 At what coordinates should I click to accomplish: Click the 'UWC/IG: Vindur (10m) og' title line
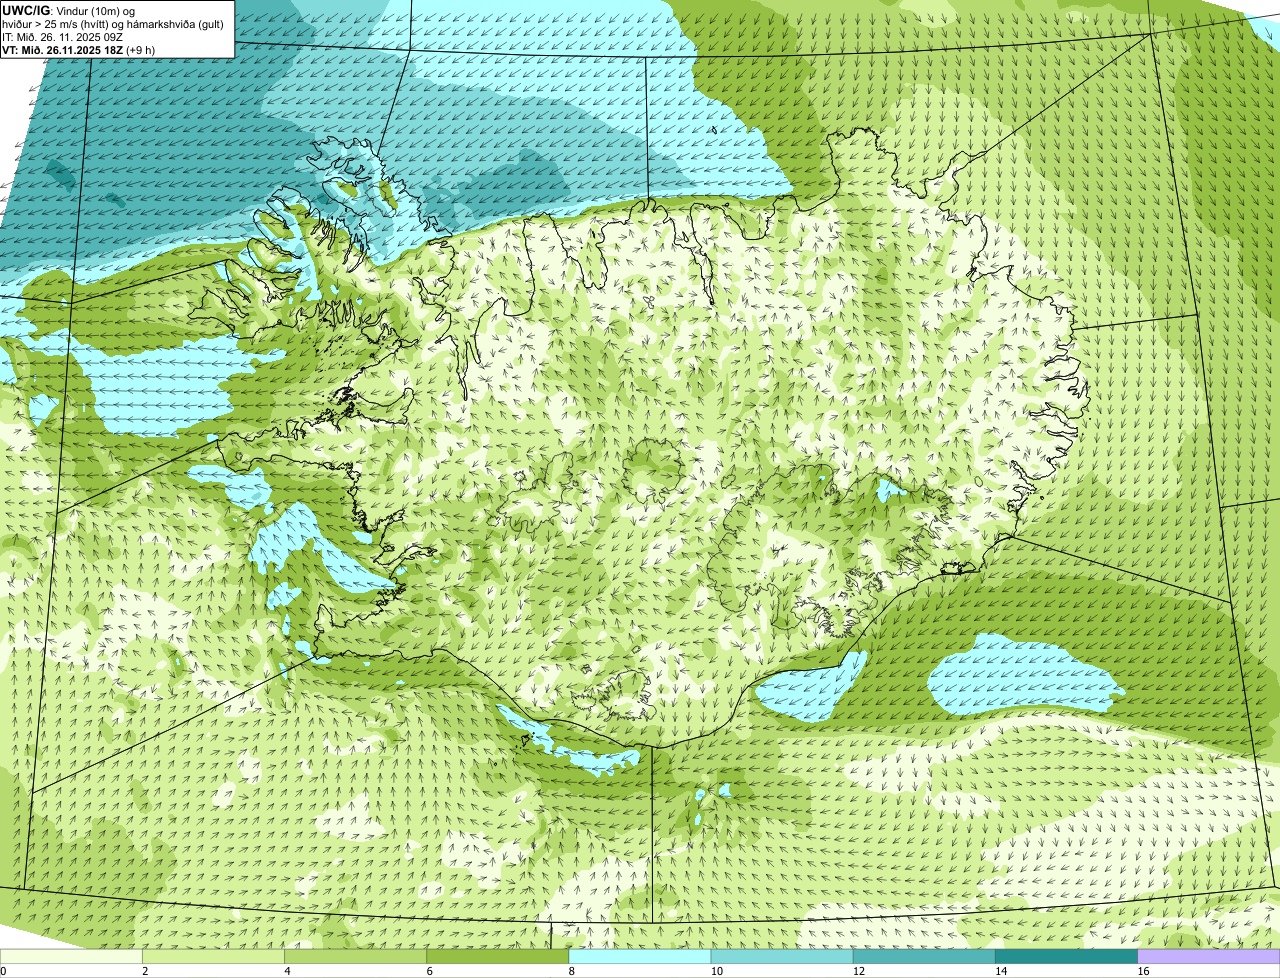(x=68, y=10)
